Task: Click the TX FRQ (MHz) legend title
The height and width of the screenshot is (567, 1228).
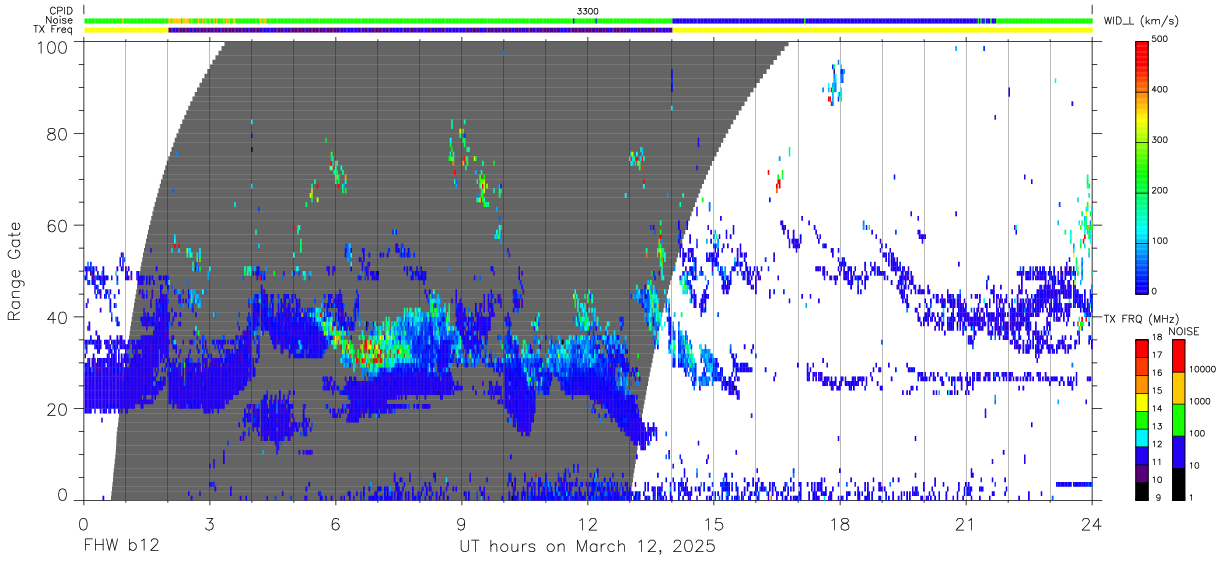Action: pos(1141,318)
